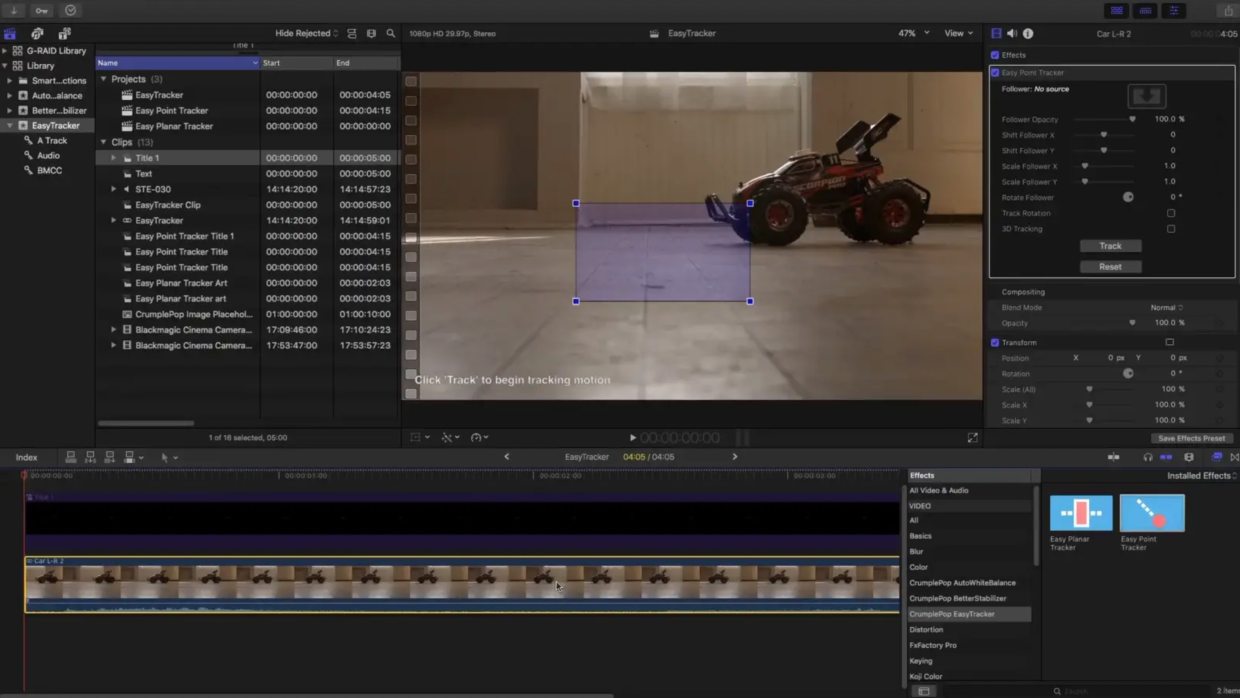
Task: Open the Installed Effects dropdown
Action: click(1201, 475)
